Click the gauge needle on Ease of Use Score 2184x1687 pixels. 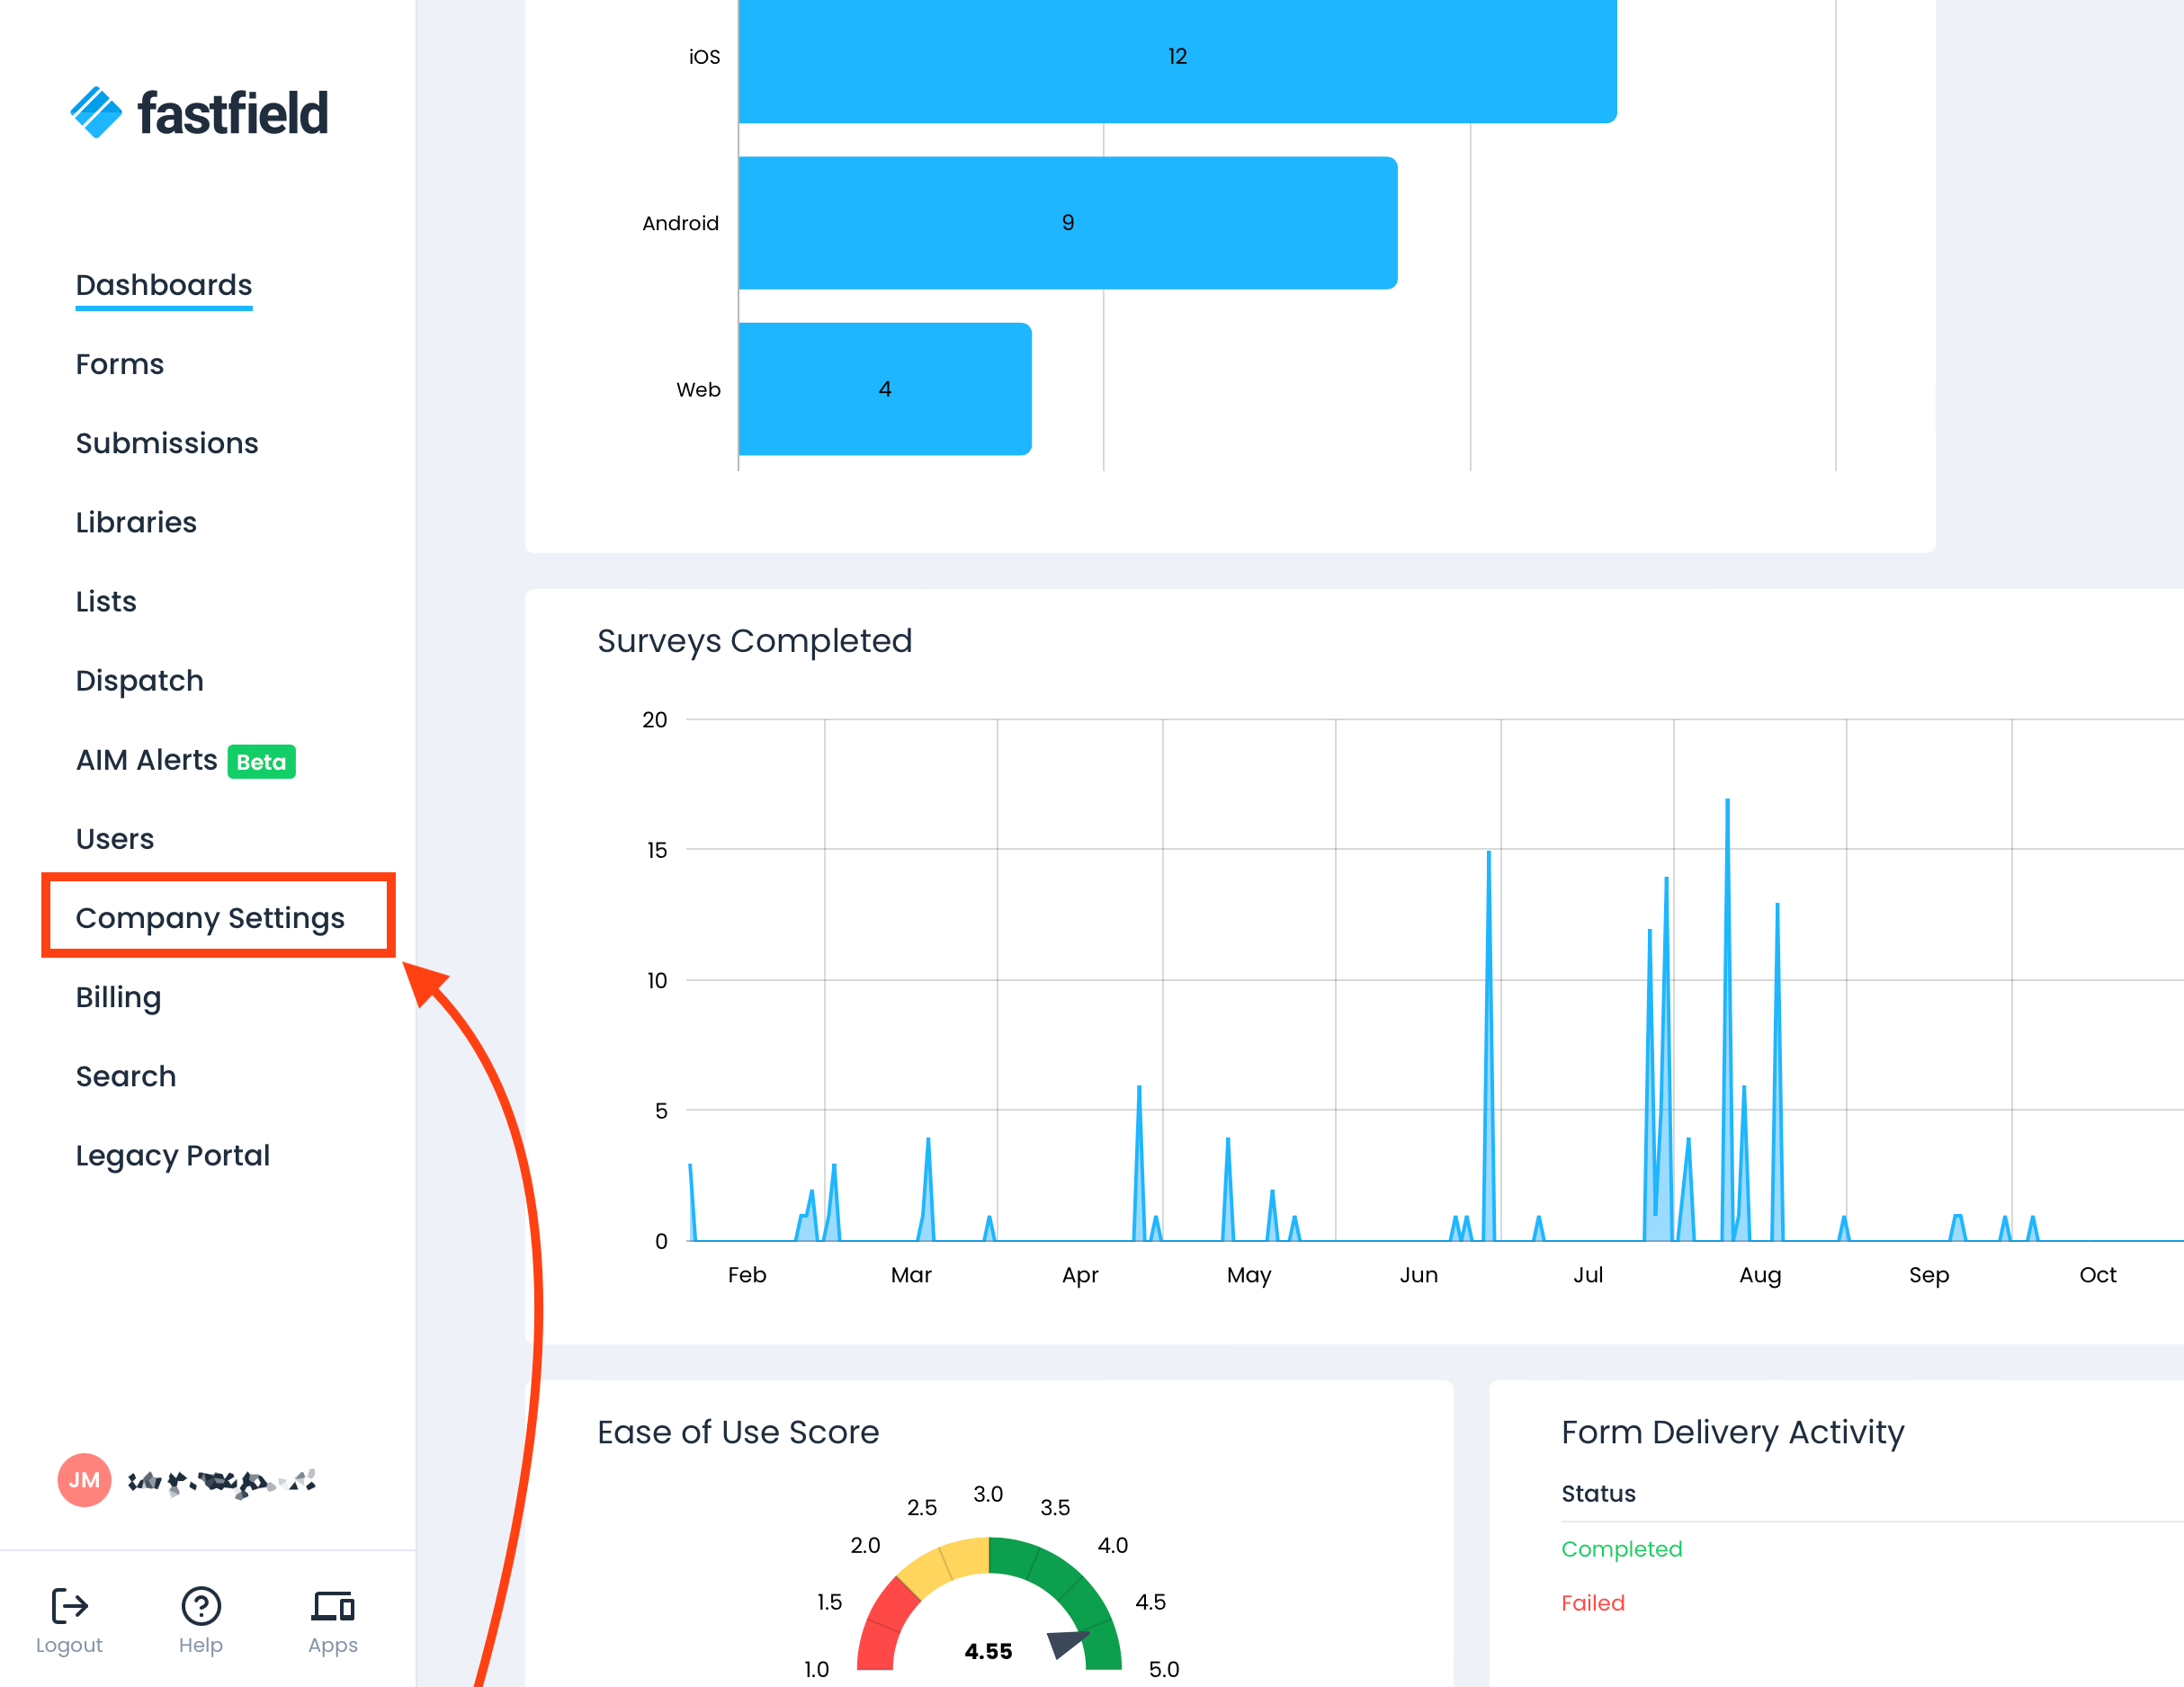1066,1643
